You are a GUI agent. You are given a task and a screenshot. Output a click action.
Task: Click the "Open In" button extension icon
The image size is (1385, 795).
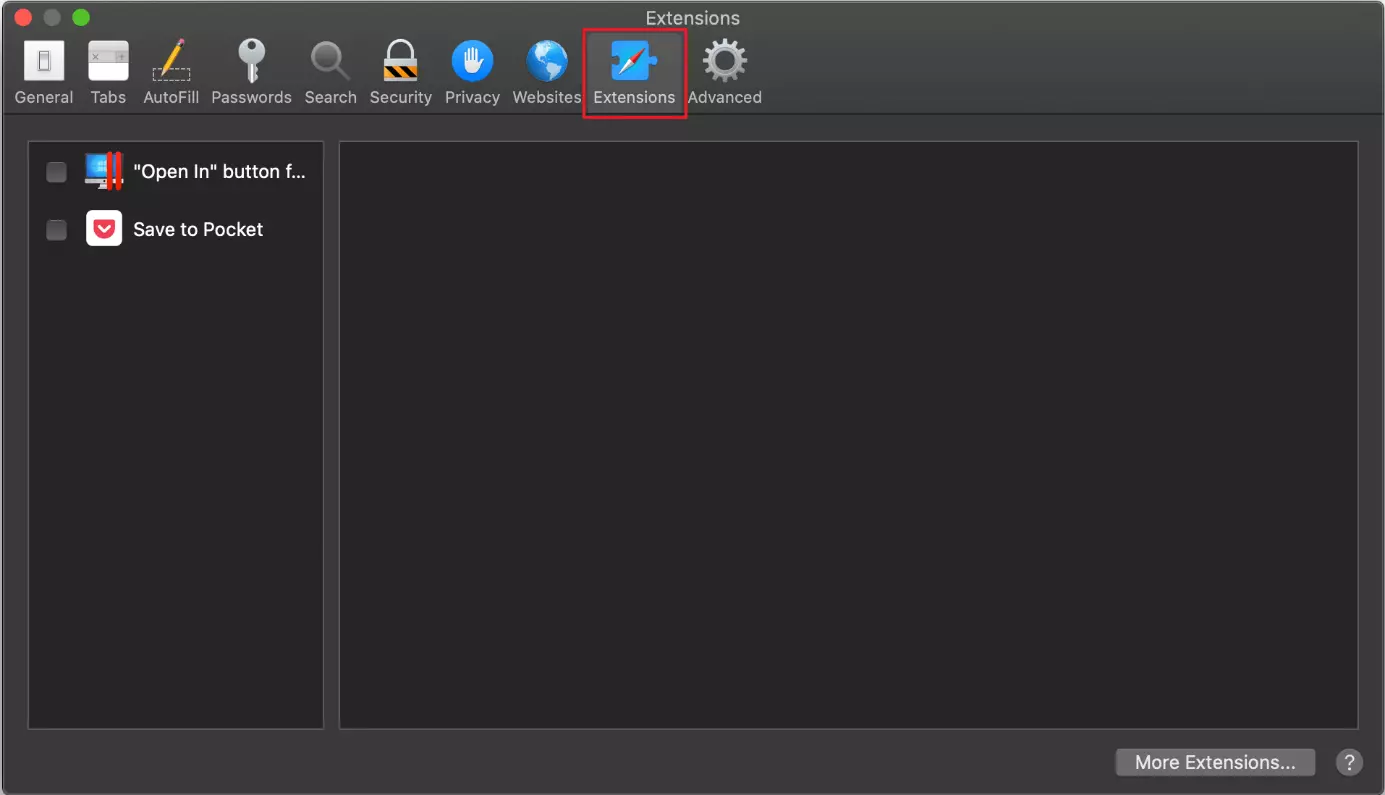tap(104, 171)
